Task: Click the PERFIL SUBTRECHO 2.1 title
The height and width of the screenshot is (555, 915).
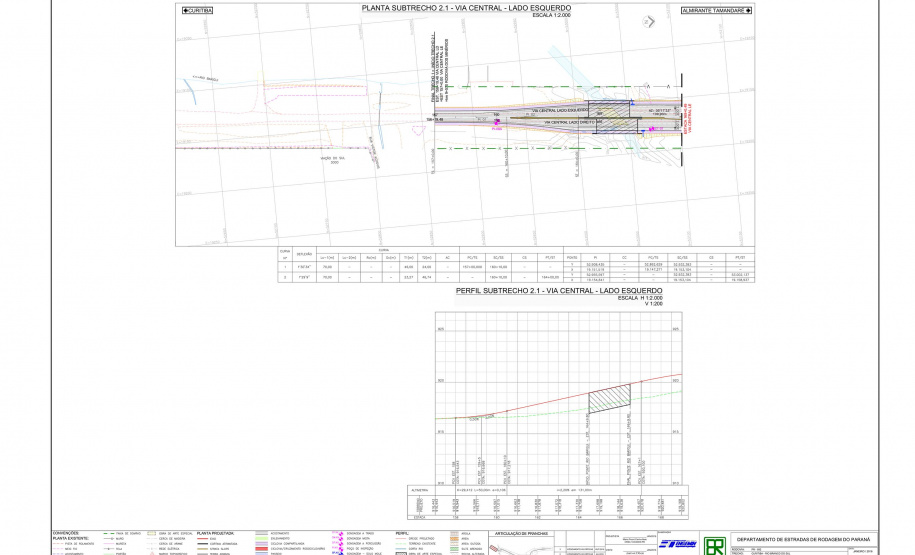Action: point(530,291)
